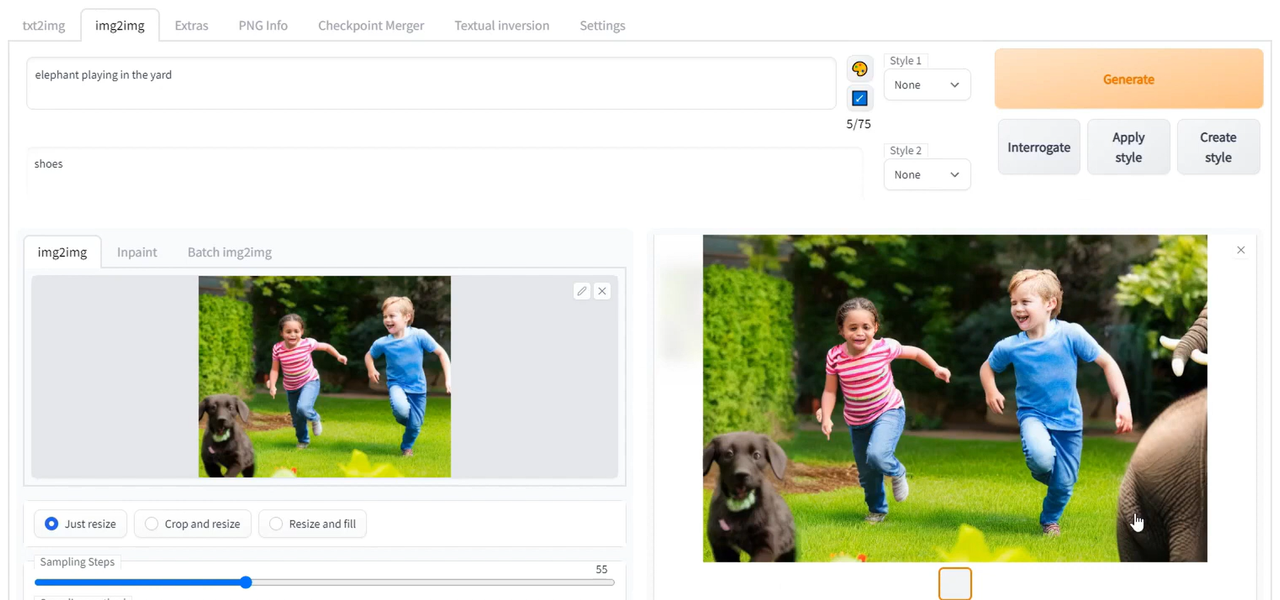Click the blue checkmark icon below palette
The height and width of the screenshot is (600, 1280).
click(859, 98)
